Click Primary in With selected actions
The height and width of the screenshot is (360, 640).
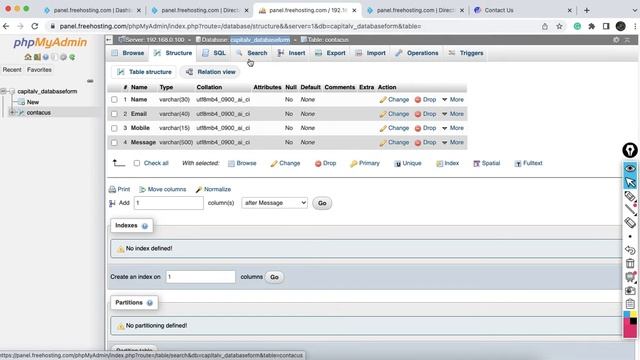(x=365, y=163)
